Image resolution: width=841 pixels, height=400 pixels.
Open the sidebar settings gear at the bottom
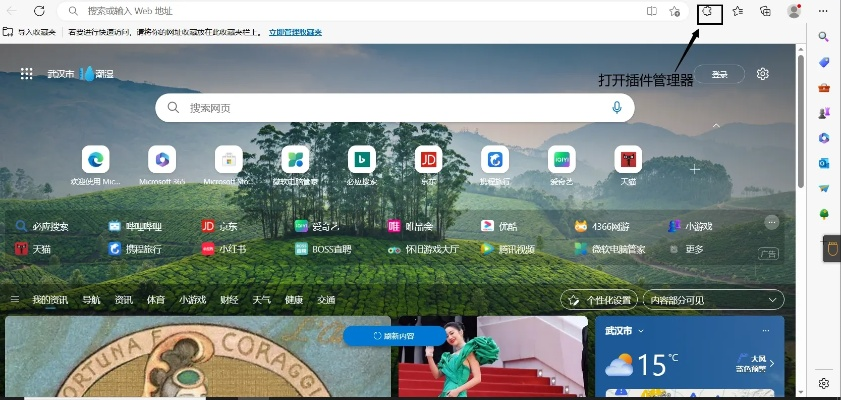pyautogui.click(x=824, y=383)
